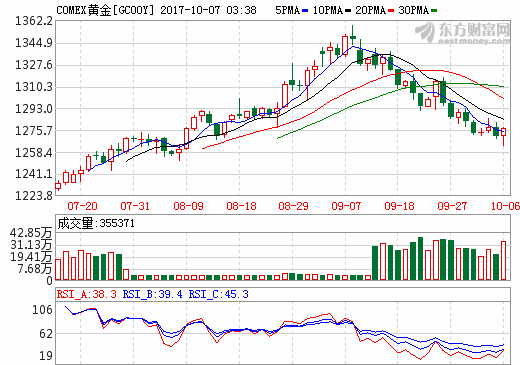The height and width of the screenshot is (365, 520).
Task: Click the black 10PMA legend swatch
Action: [x=348, y=11]
